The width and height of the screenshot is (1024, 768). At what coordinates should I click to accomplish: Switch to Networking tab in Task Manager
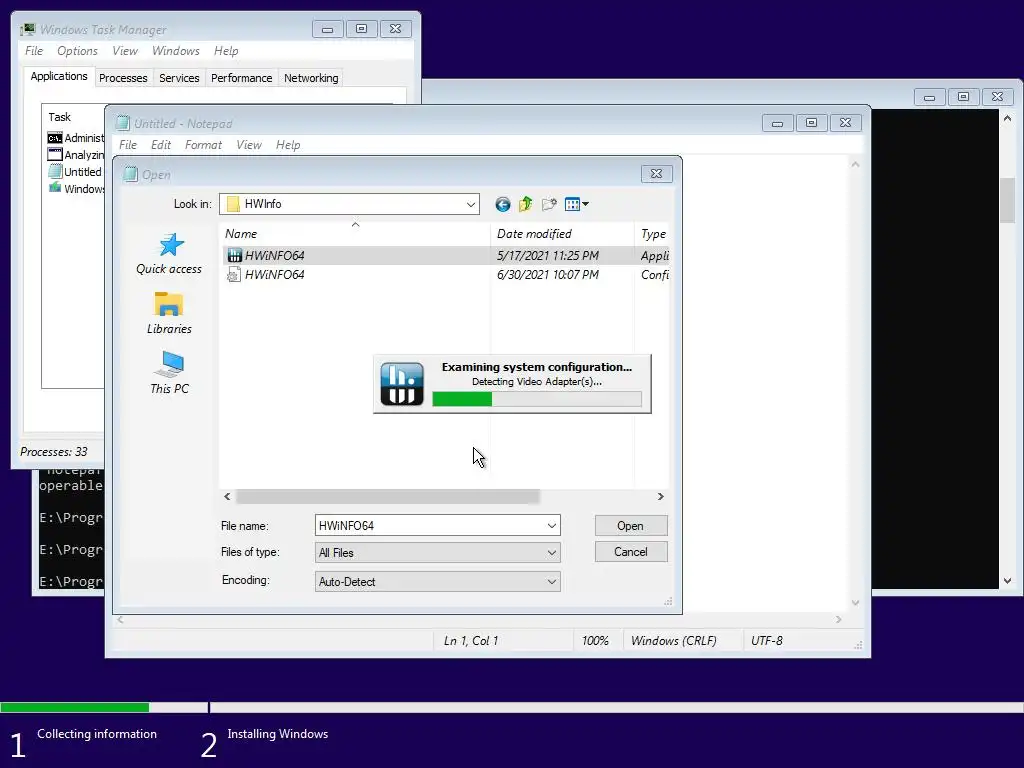pyautogui.click(x=311, y=78)
